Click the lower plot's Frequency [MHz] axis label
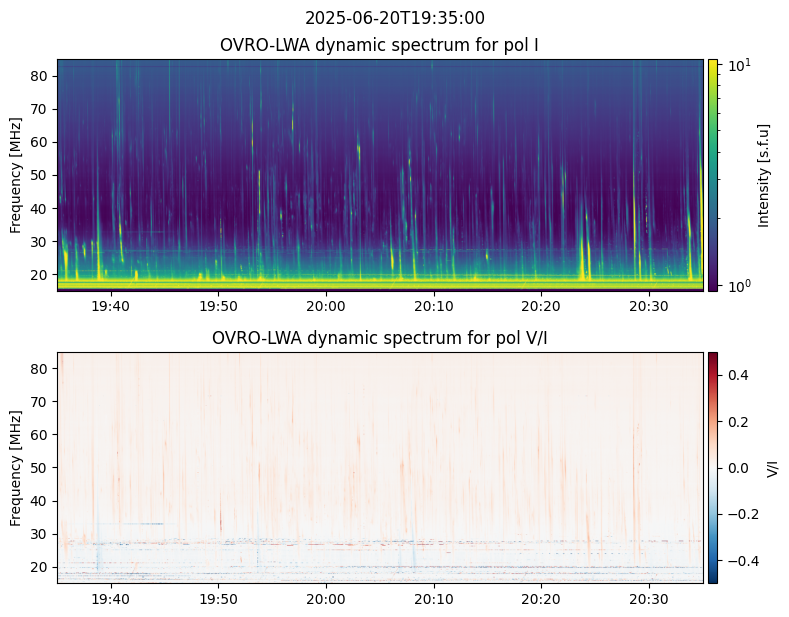 (x=16, y=467)
